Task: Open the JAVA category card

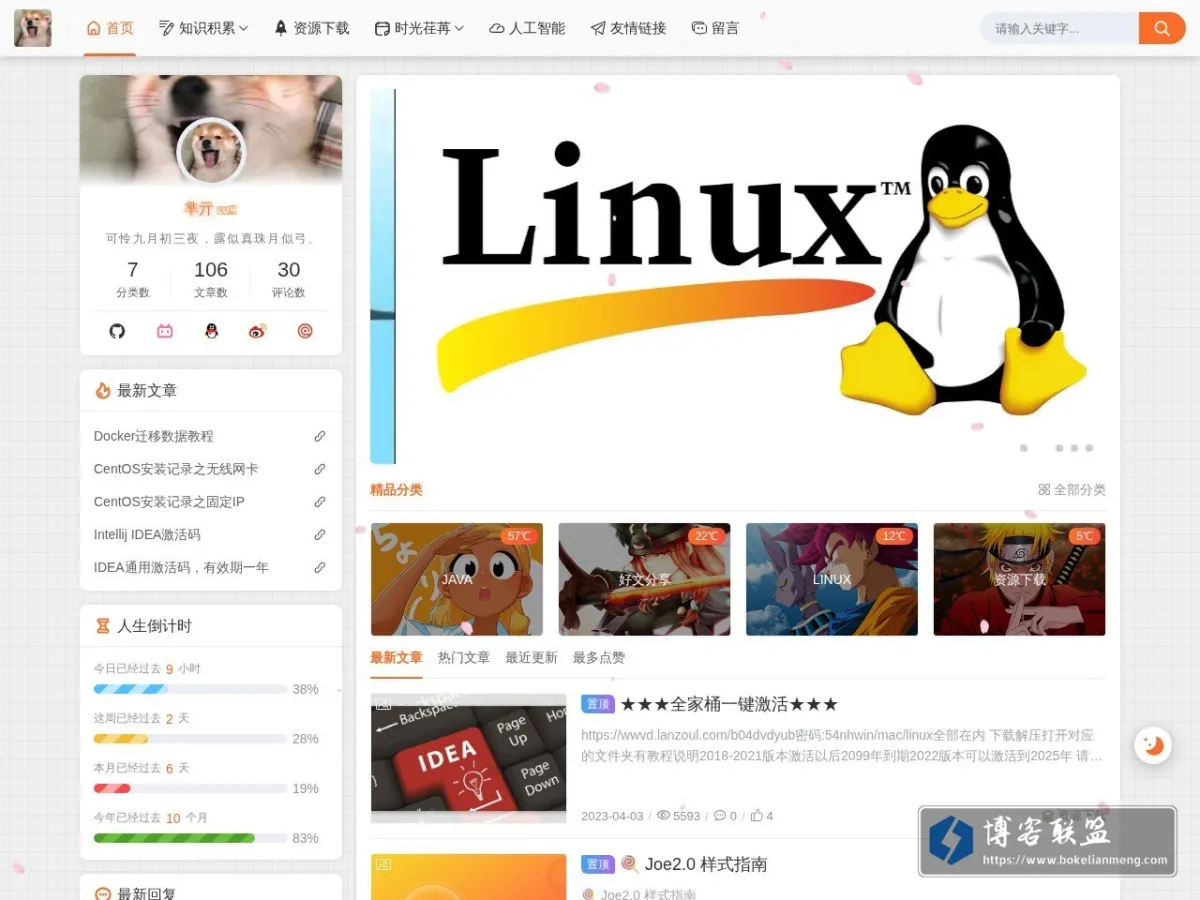Action: [x=457, y=579]
